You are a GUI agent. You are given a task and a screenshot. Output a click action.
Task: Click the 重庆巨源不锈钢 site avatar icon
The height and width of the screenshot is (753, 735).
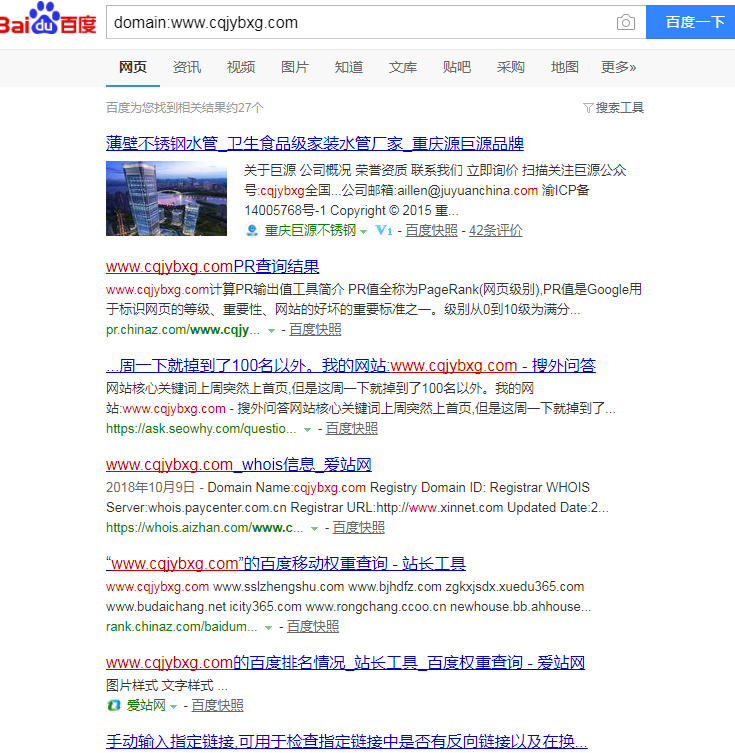[x=252, y=231]
